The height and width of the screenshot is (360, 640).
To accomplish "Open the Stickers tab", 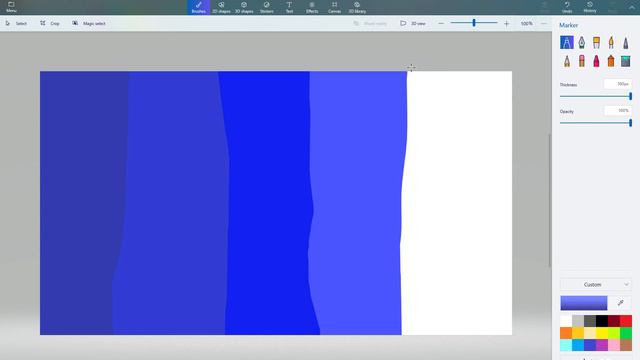I will click(267, 7).
